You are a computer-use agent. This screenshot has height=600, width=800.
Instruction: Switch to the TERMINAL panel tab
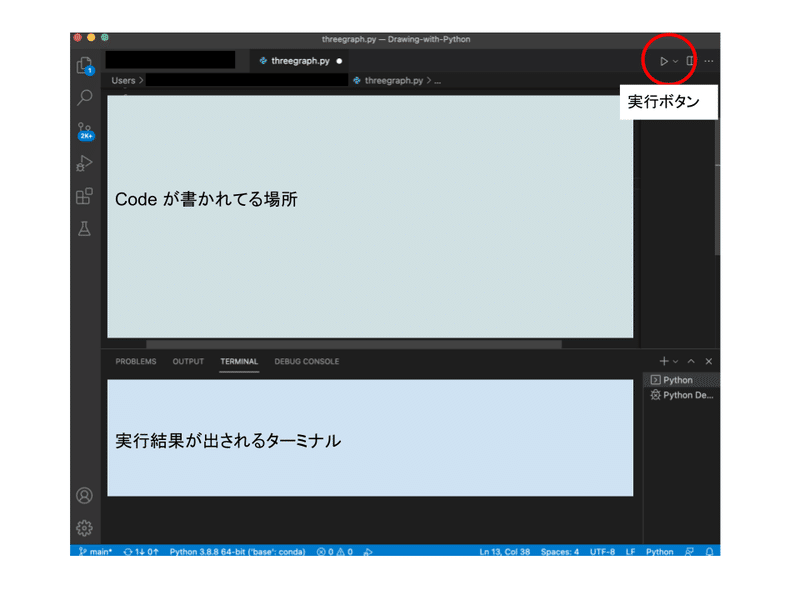239,361
